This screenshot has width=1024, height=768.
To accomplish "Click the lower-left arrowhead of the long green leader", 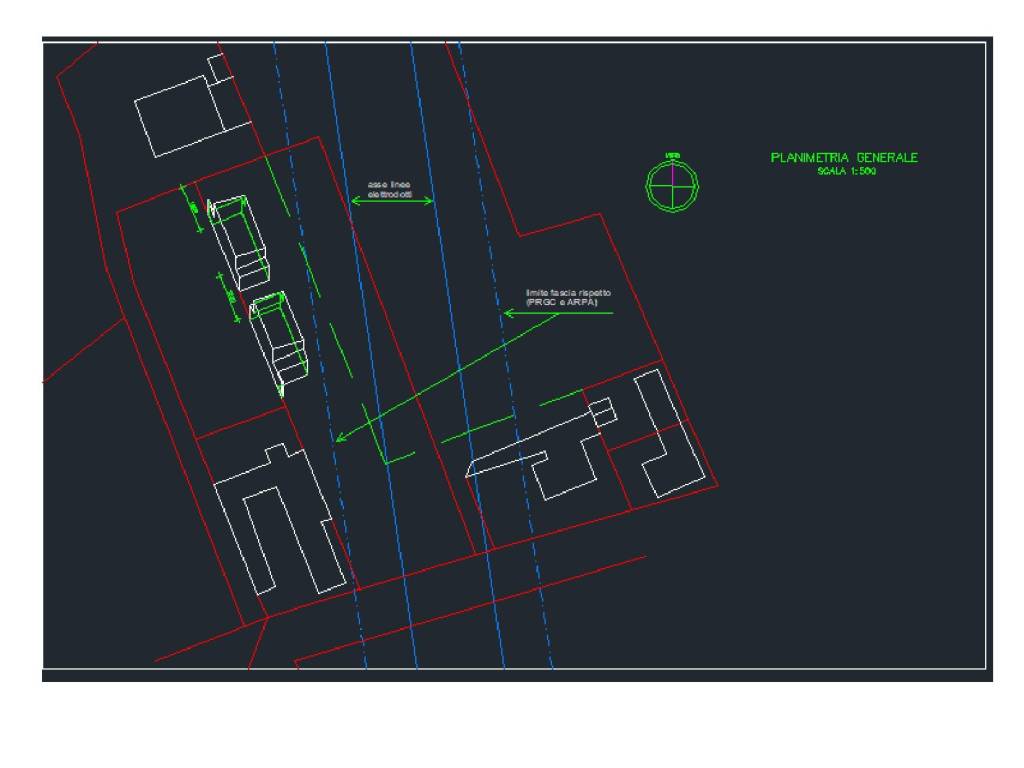I will [x=341, y=437].
